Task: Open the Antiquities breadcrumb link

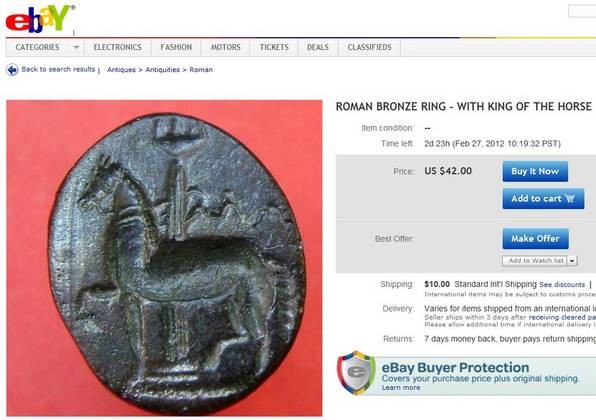Action: [162, 70]
